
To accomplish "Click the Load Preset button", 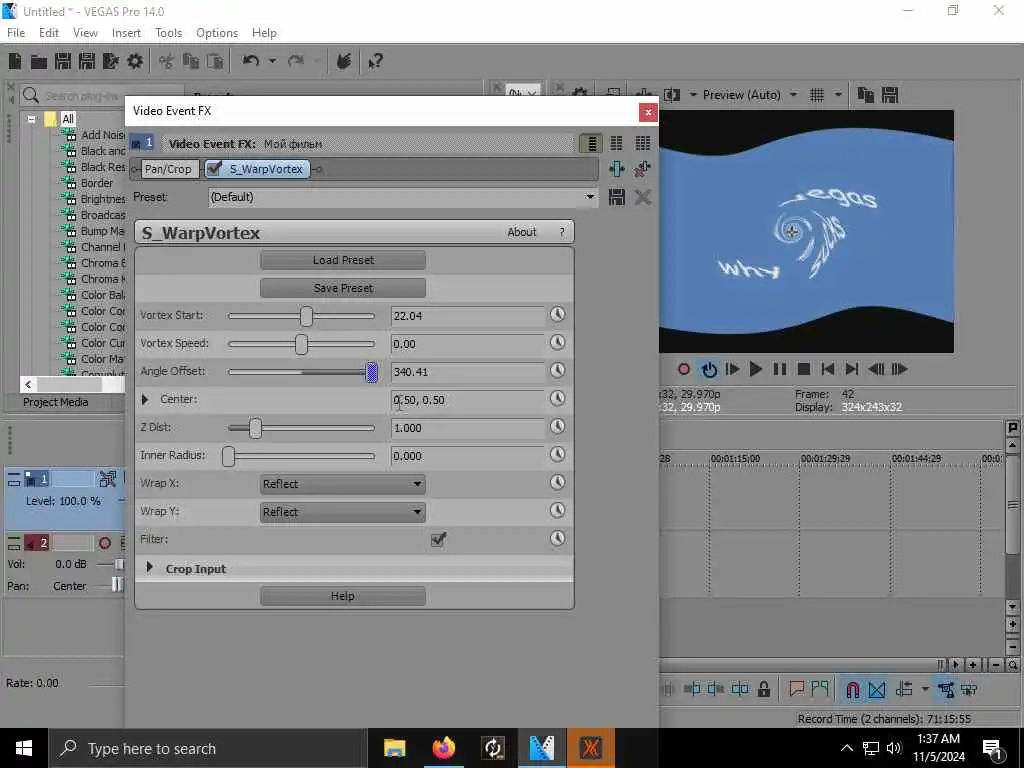I will pyautogui.click(x=343, y=260).
